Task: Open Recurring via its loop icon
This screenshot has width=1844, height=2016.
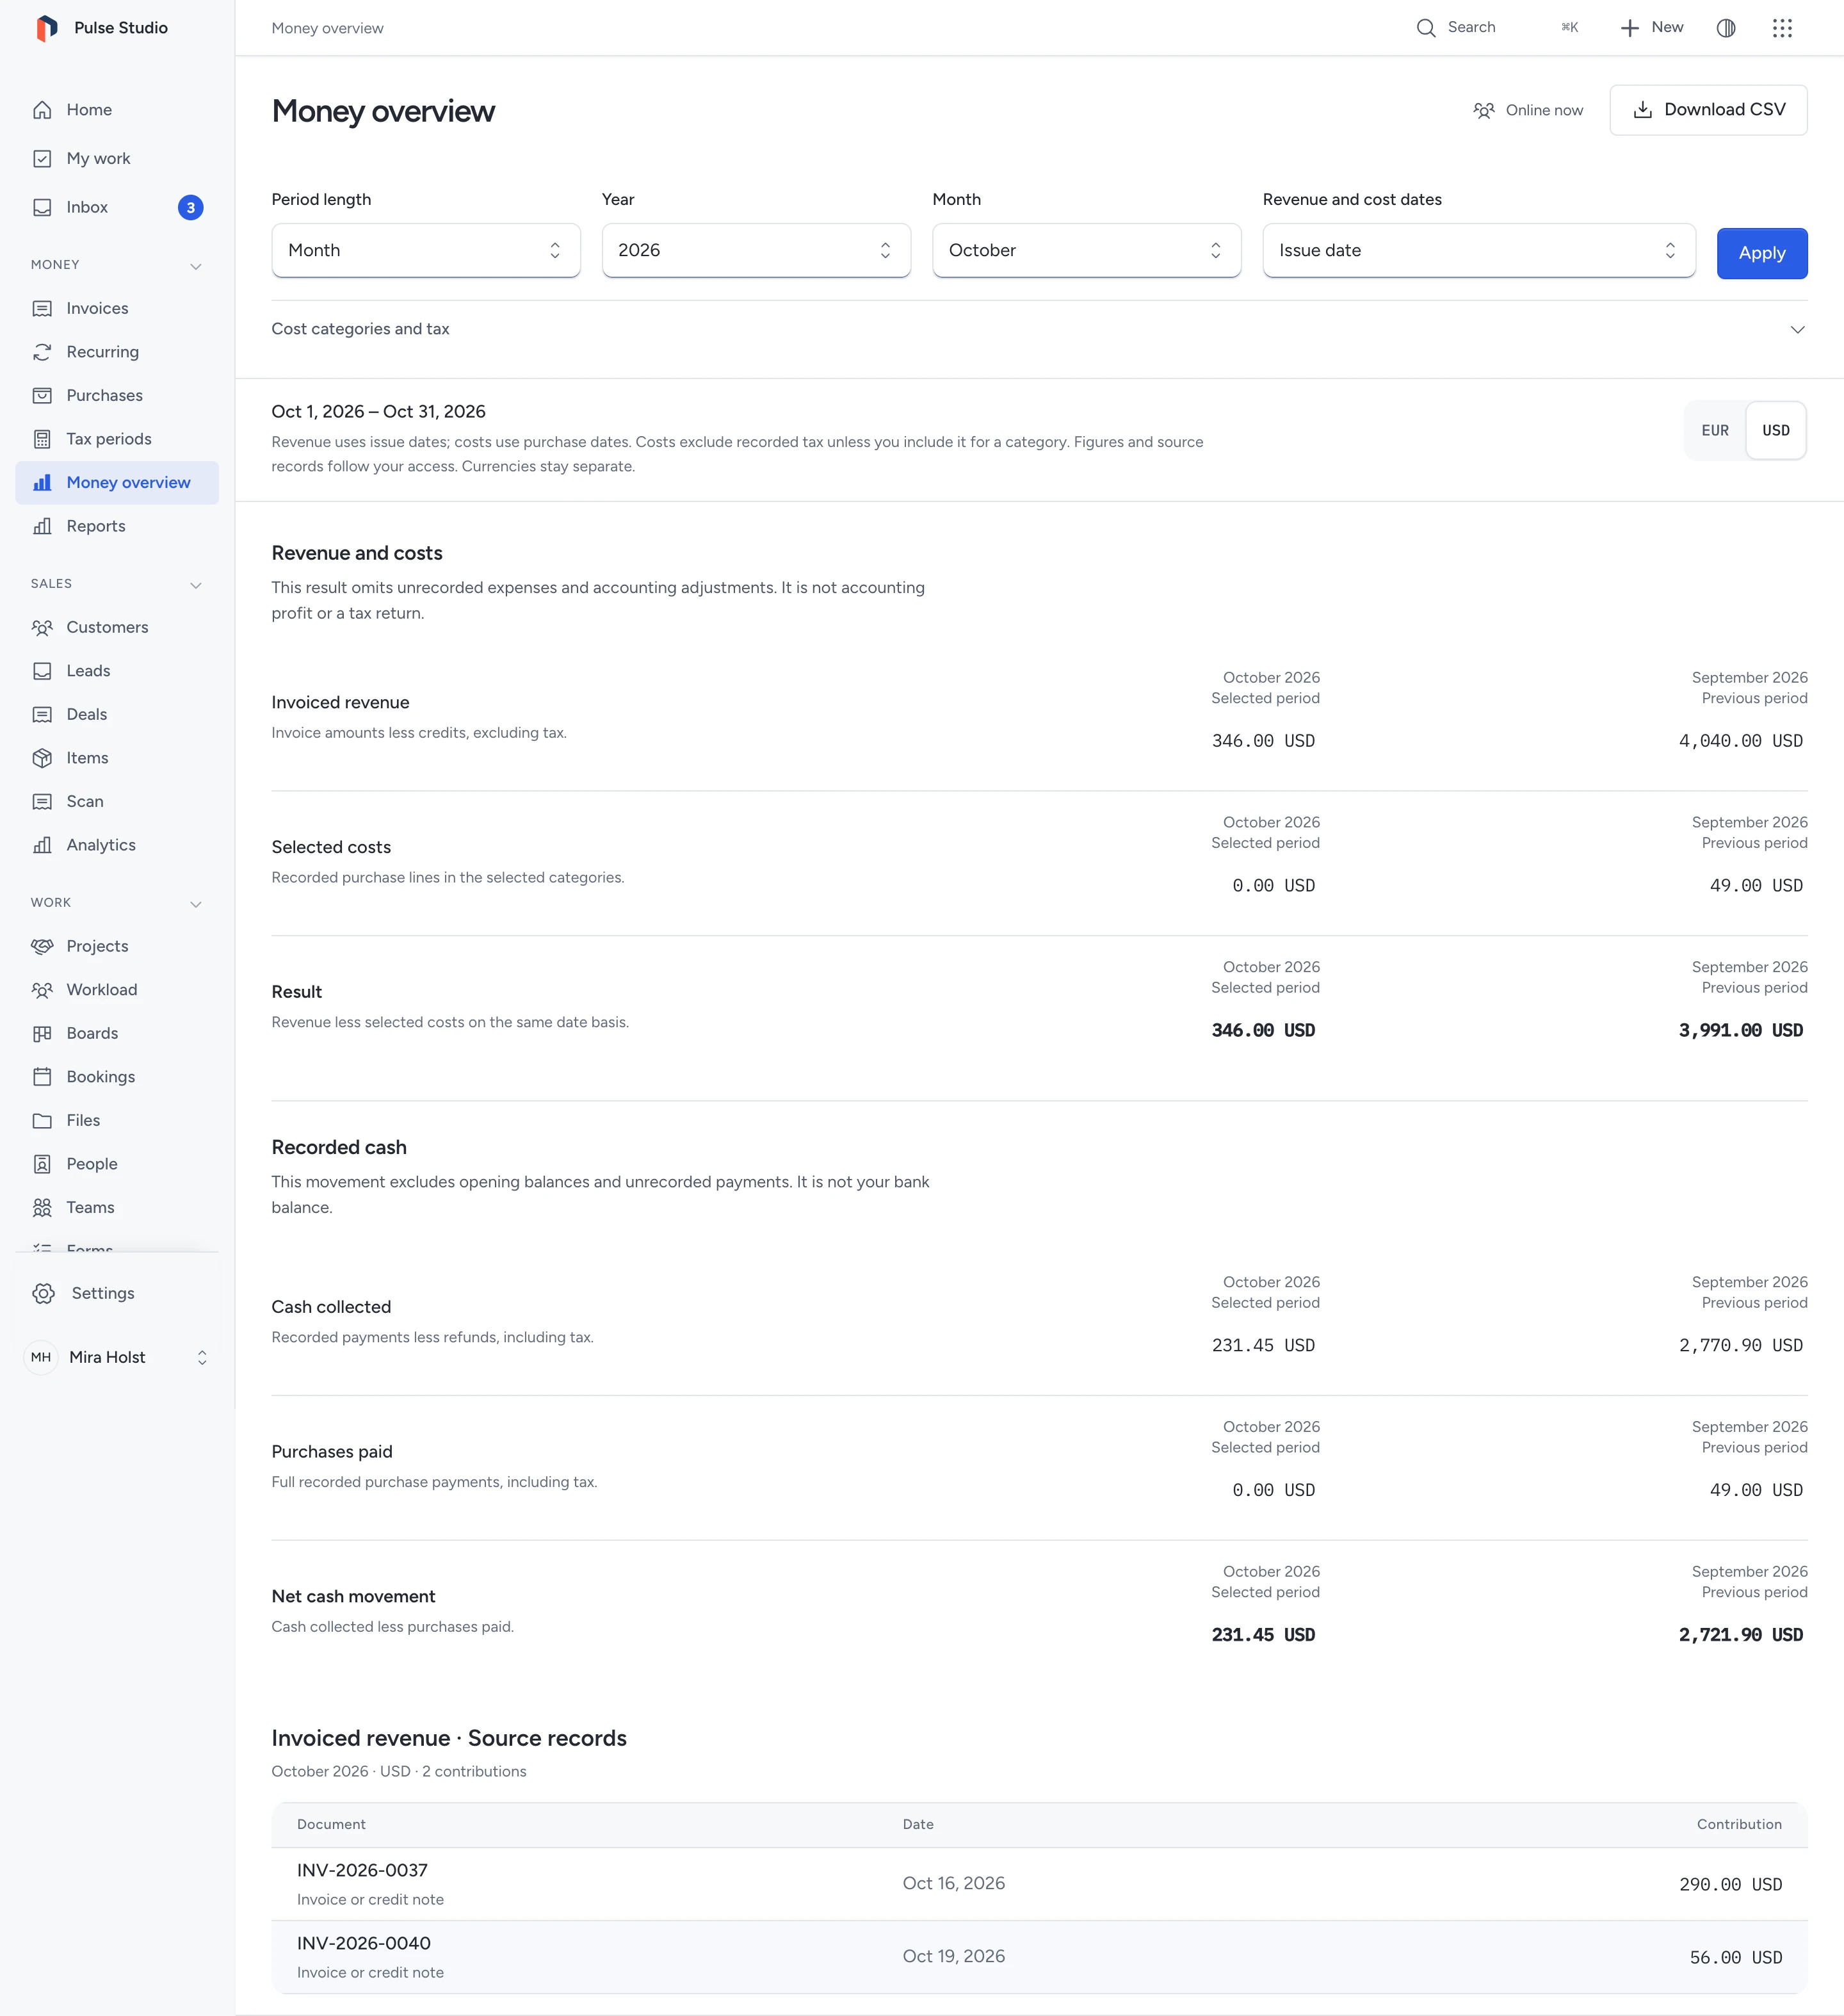Action: tap(42, 352)
